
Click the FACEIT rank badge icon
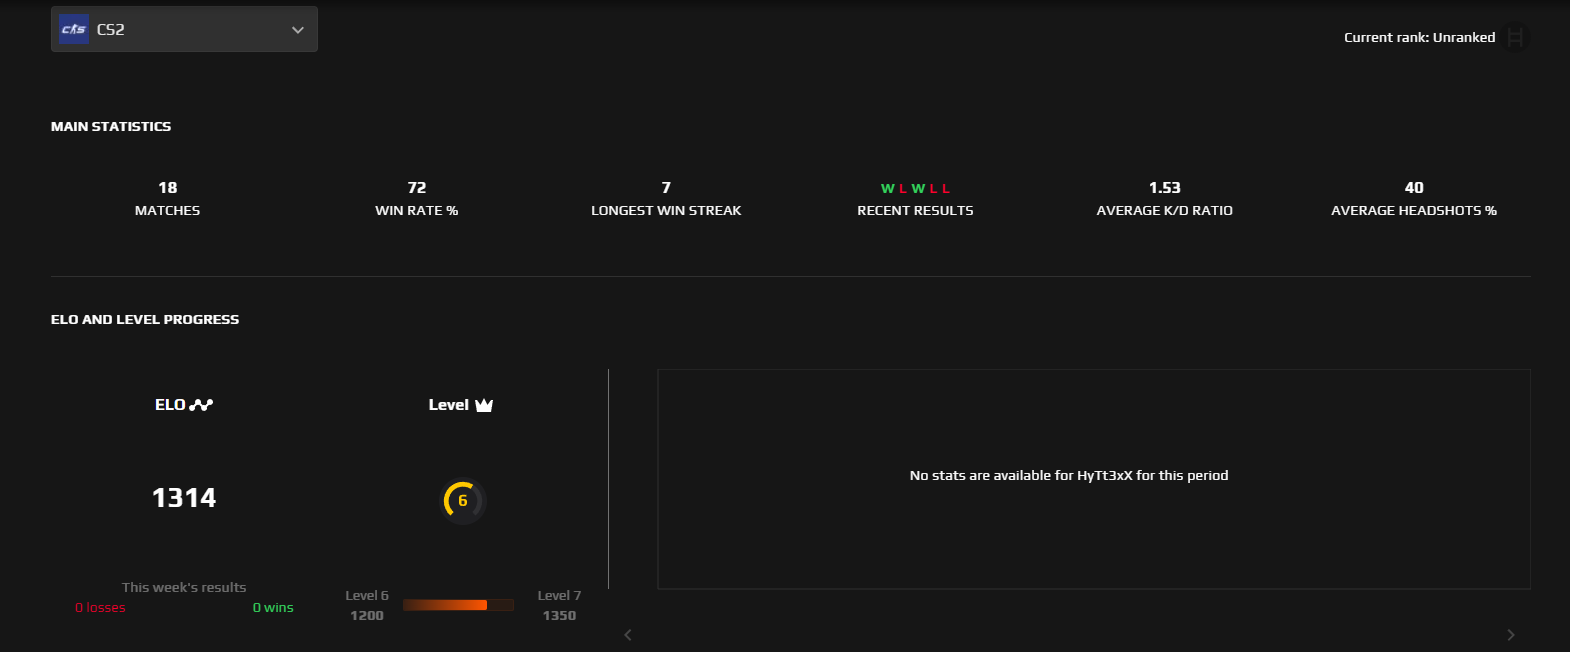pos(1516,37)
